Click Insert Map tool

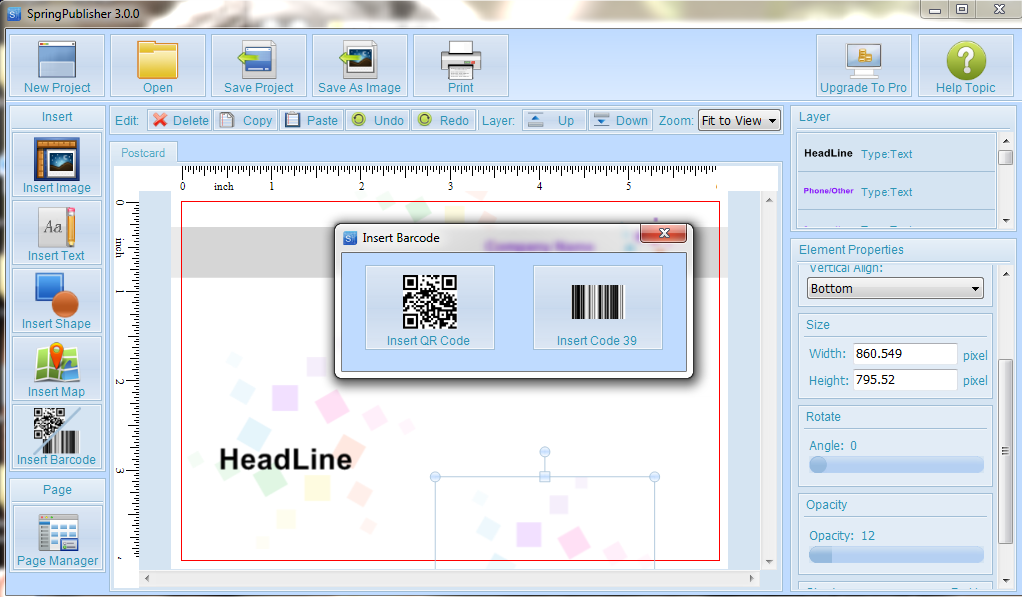tap(57, 369)
